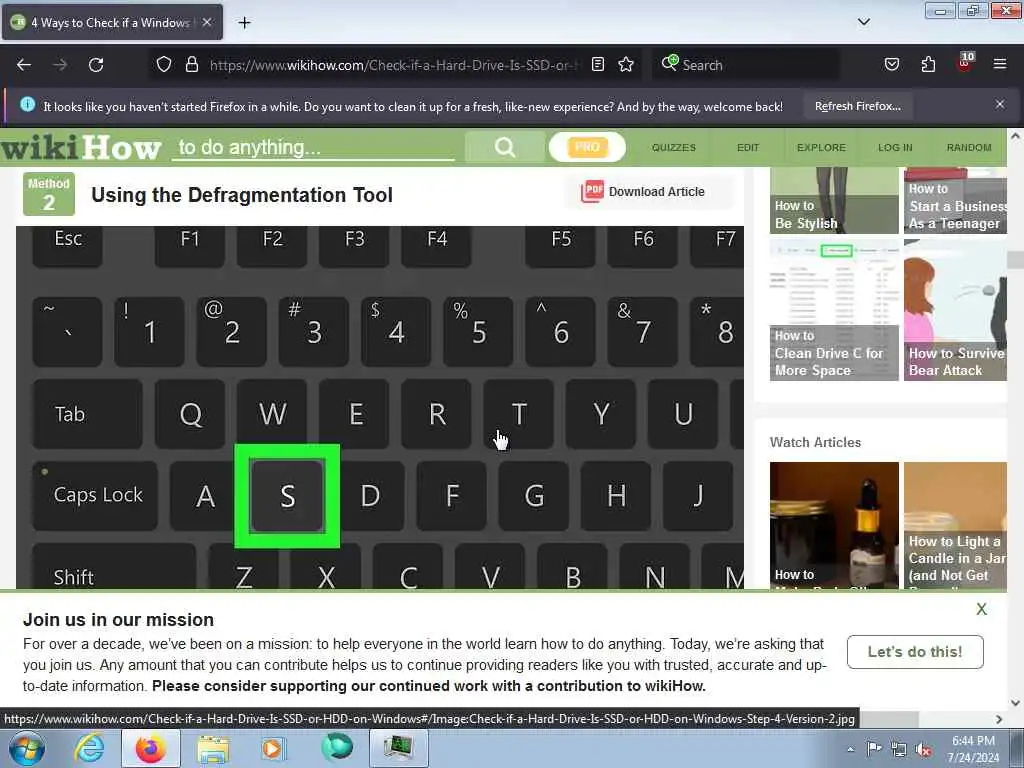
Task: Show hidden tray icons arrow
Action: (850, 749)
